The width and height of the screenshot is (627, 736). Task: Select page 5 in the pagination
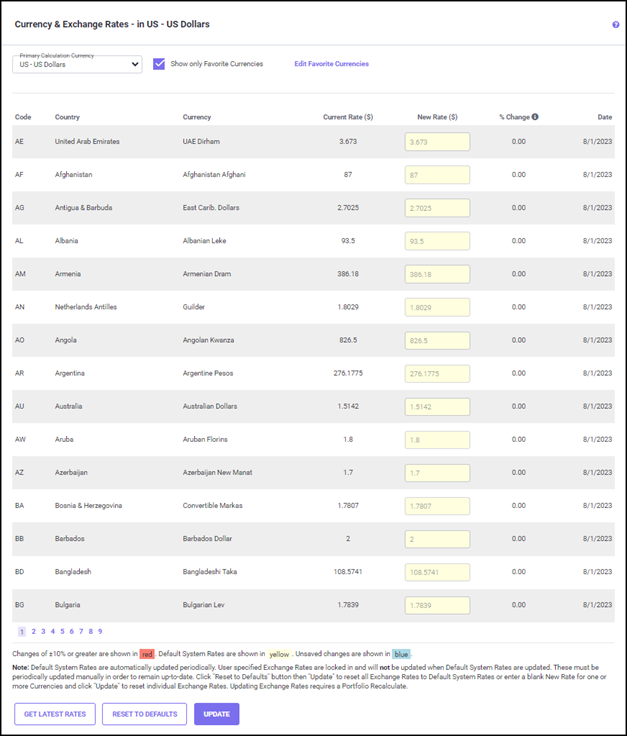click(62, 632)
